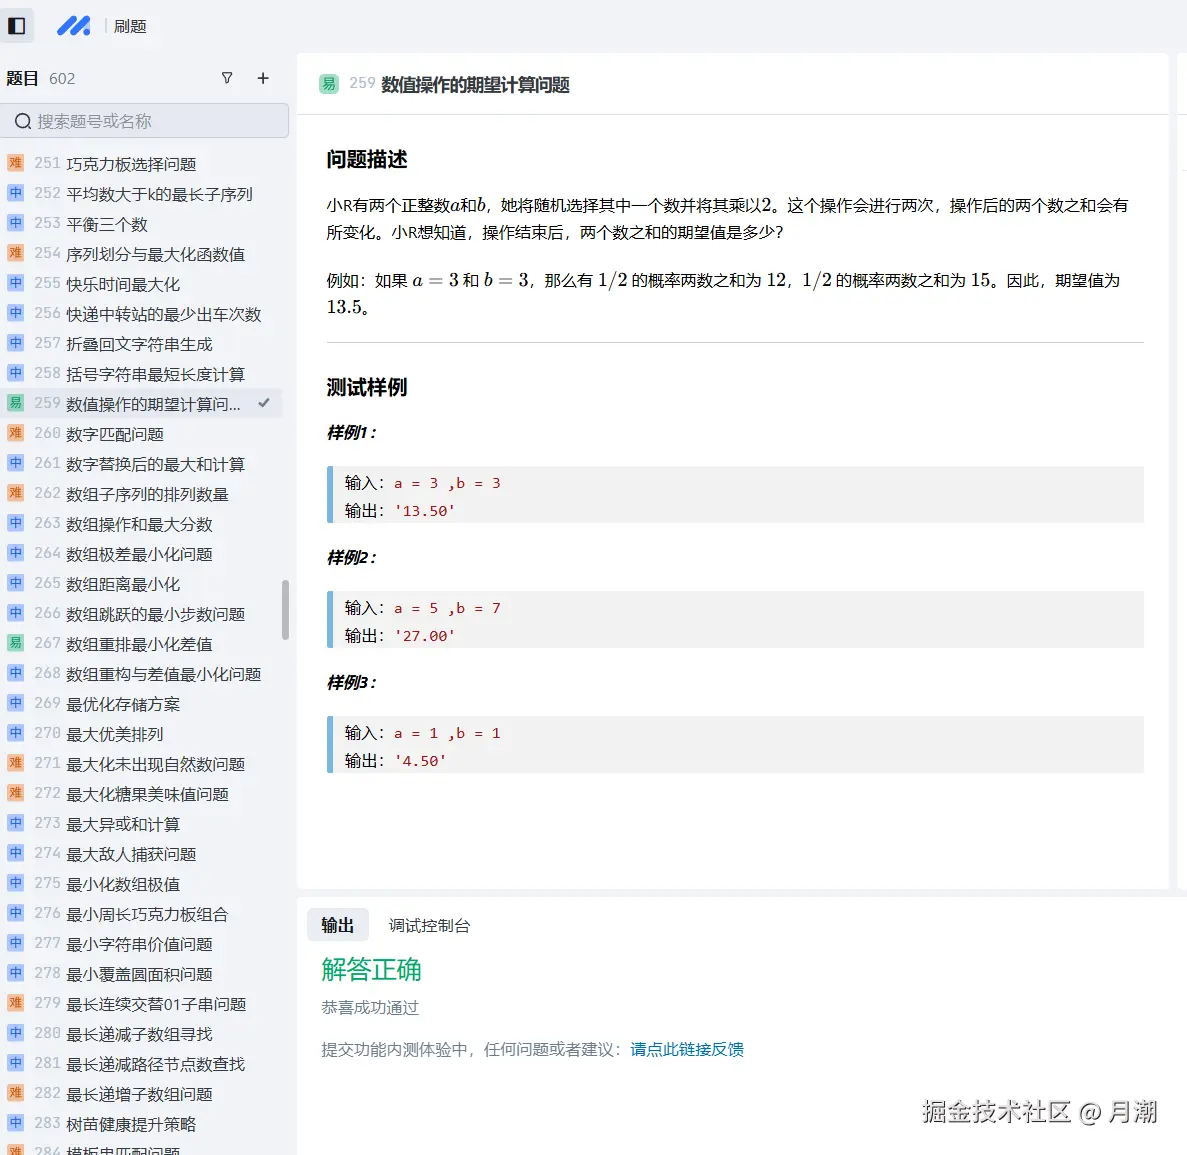The height and width of the screenshot is (1155, 1187).
Task: Click the 易 difficulty badge beside 数值操作的期望计算问题 title
Action: [x=328, y=85]
